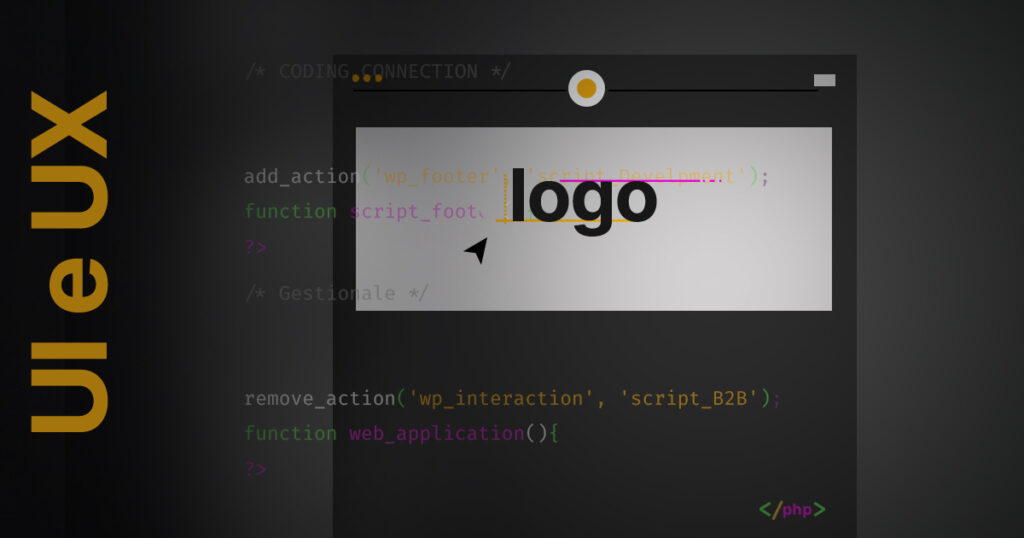Click the orange circular slider knob
Screen dimensions: 1024x538
[x=587, y=89]
